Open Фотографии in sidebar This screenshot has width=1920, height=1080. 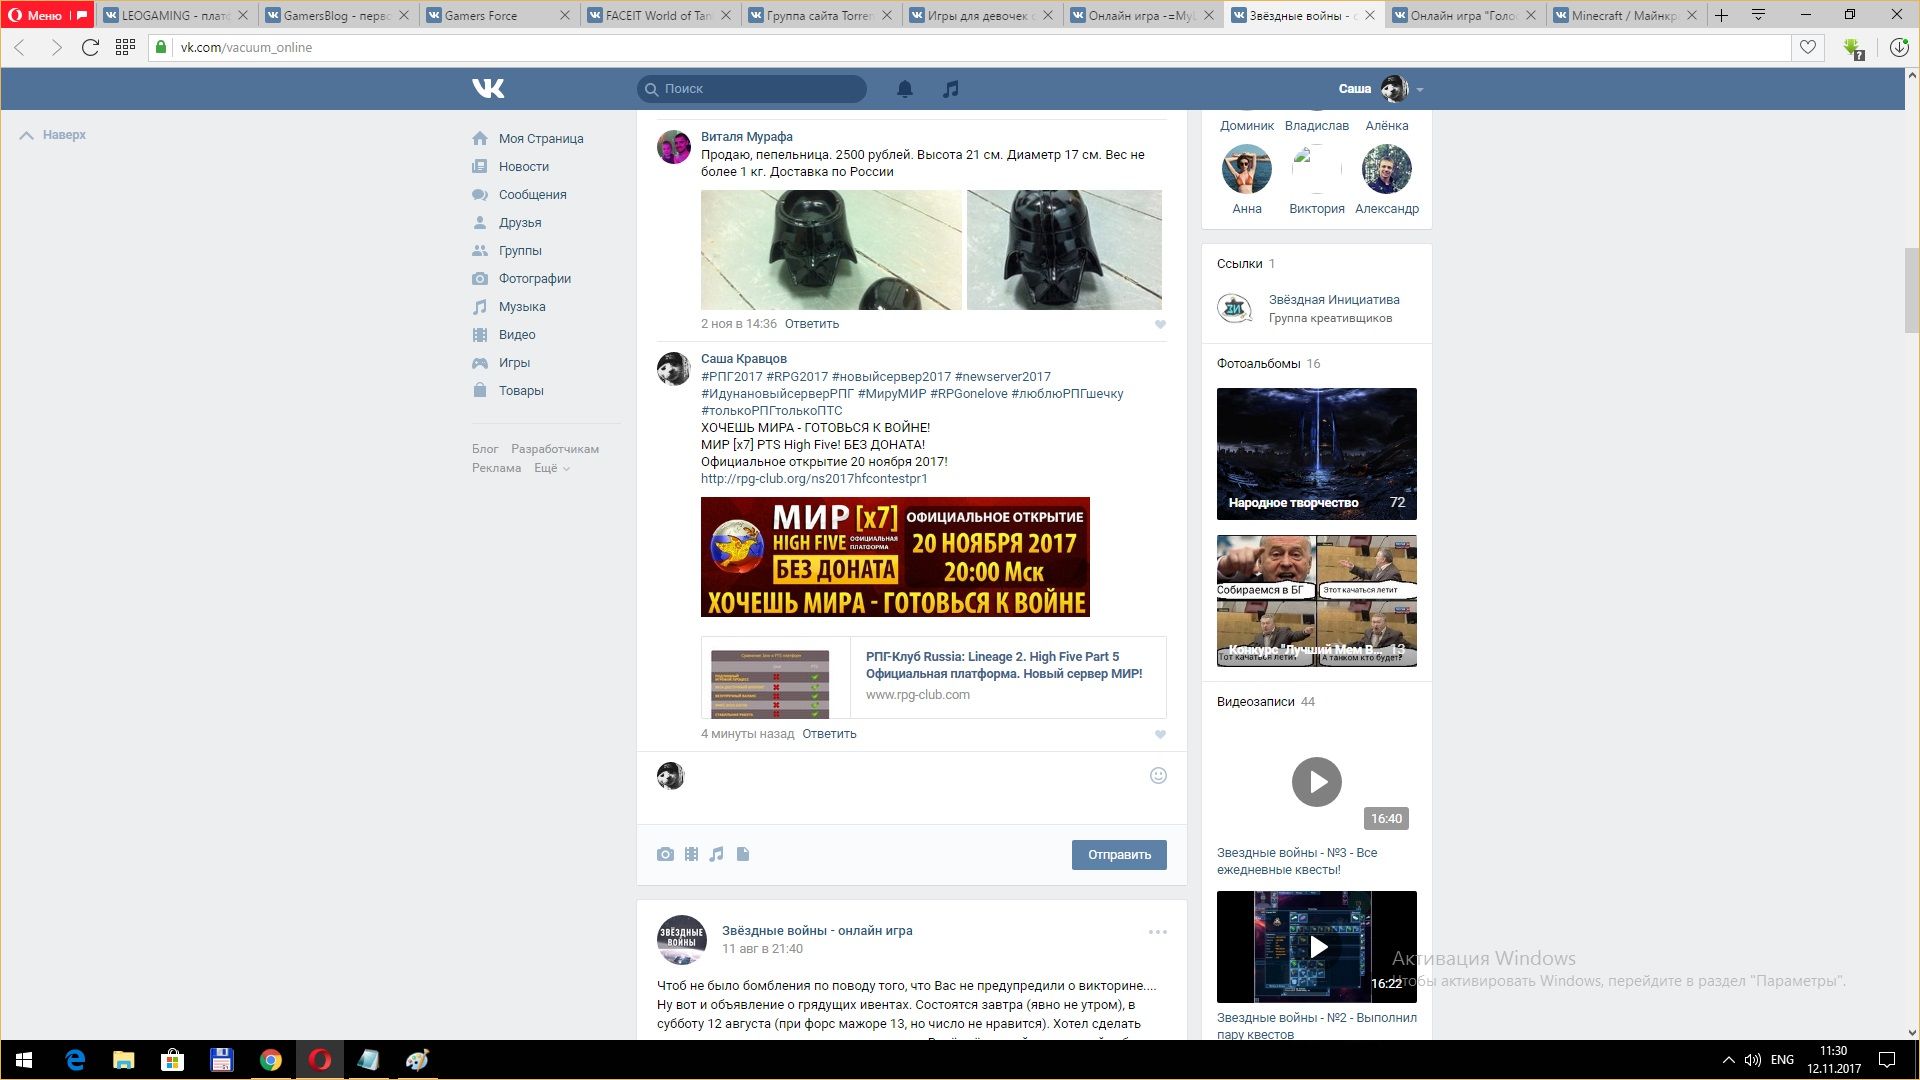pyautogui.click(x=535, y=279)
